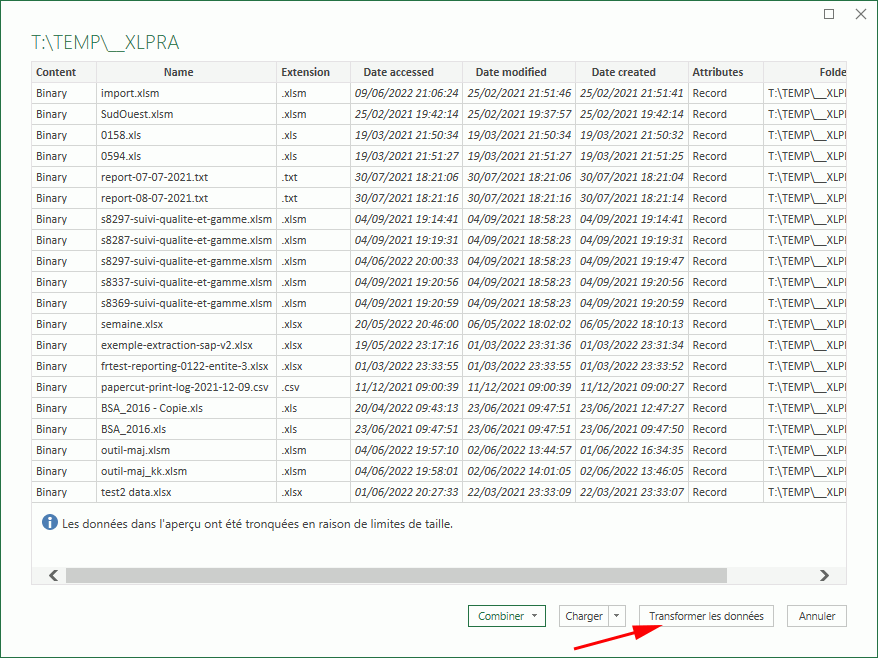878x658 pixels.
Task: Select the import.xlsm file row
Action: (130, 93)
